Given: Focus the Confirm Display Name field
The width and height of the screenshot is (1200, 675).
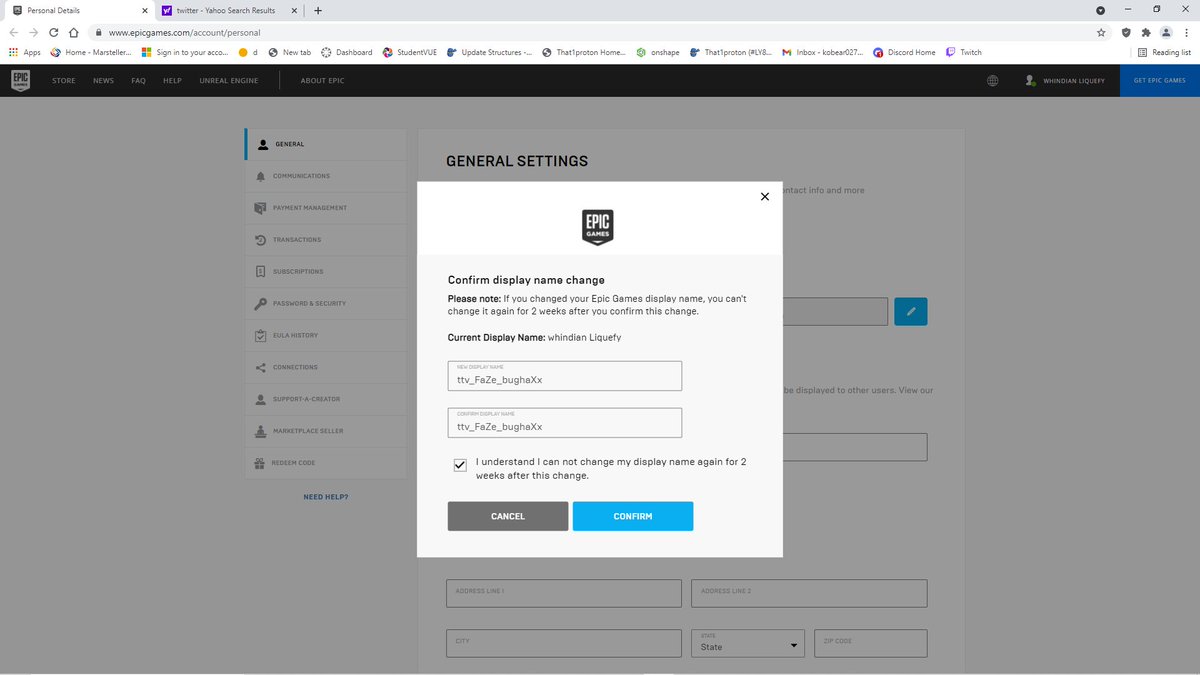Looking at the screenshot, I should 565,423.
